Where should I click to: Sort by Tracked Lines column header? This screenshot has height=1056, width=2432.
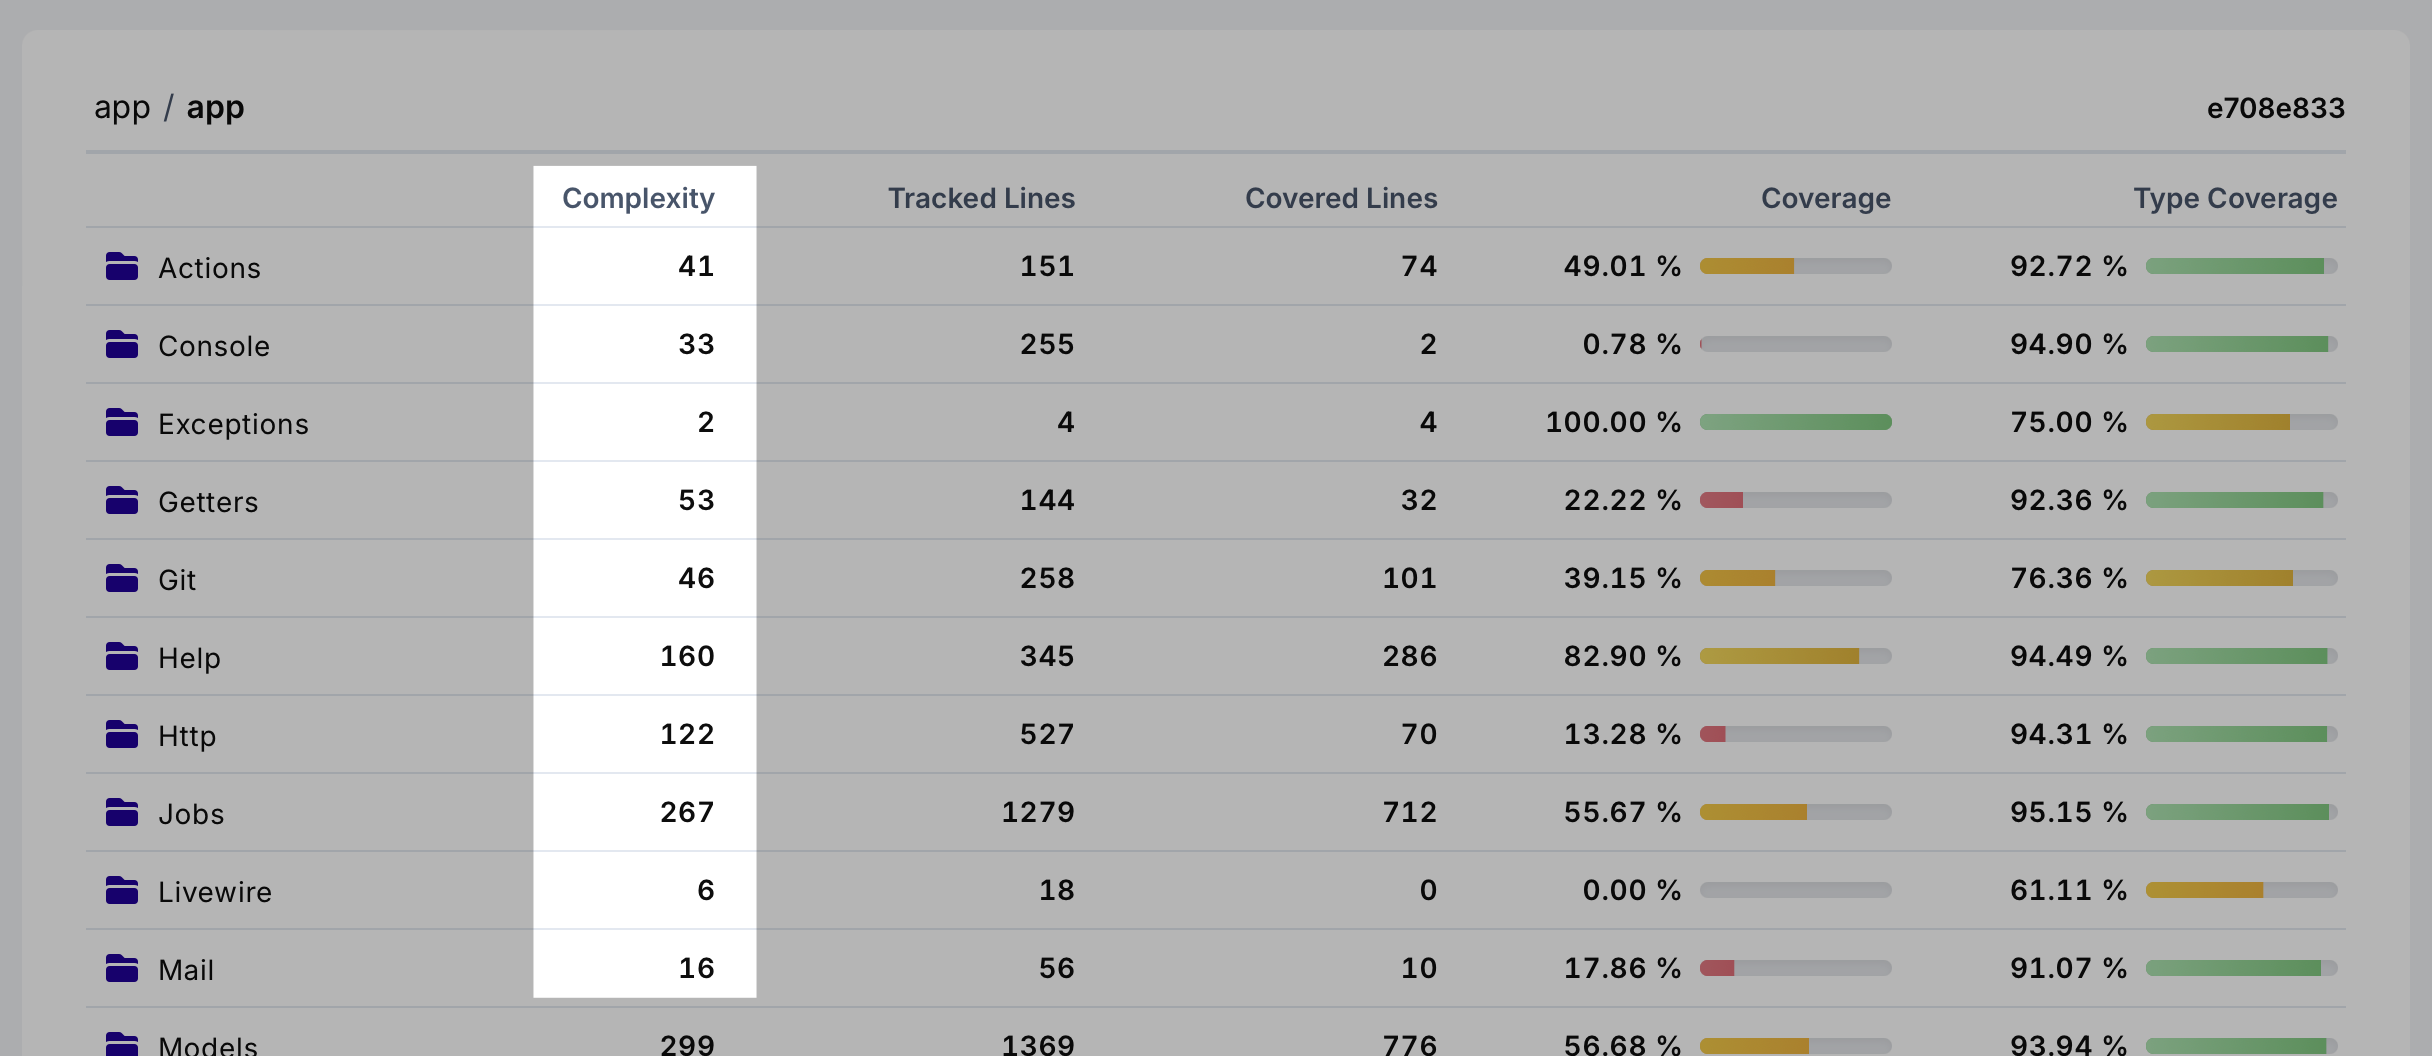pyautogui.click(x=981, y=198)
